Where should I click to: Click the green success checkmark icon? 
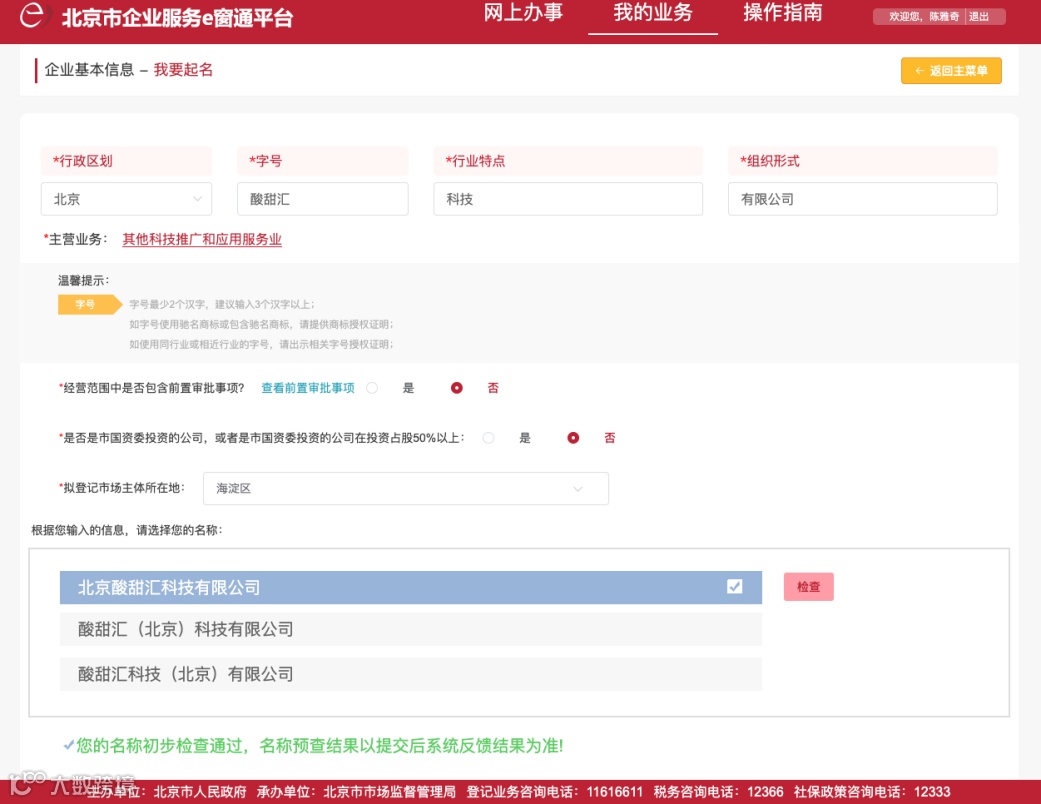[68, 746]
